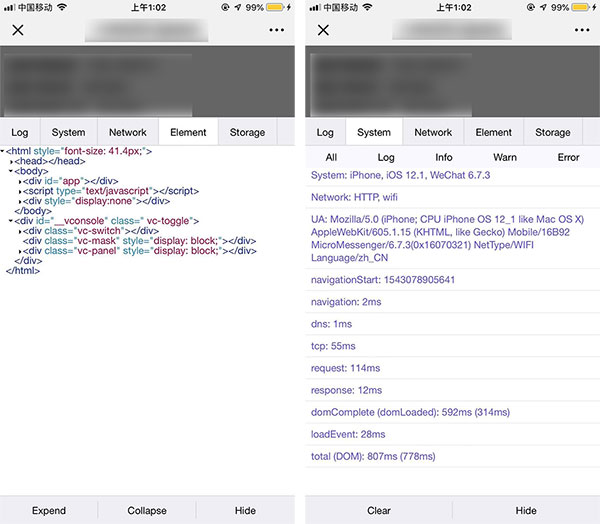Tap the wifi icon on right phone status bar
Screen dimensions: 600x524
[367, 7]
